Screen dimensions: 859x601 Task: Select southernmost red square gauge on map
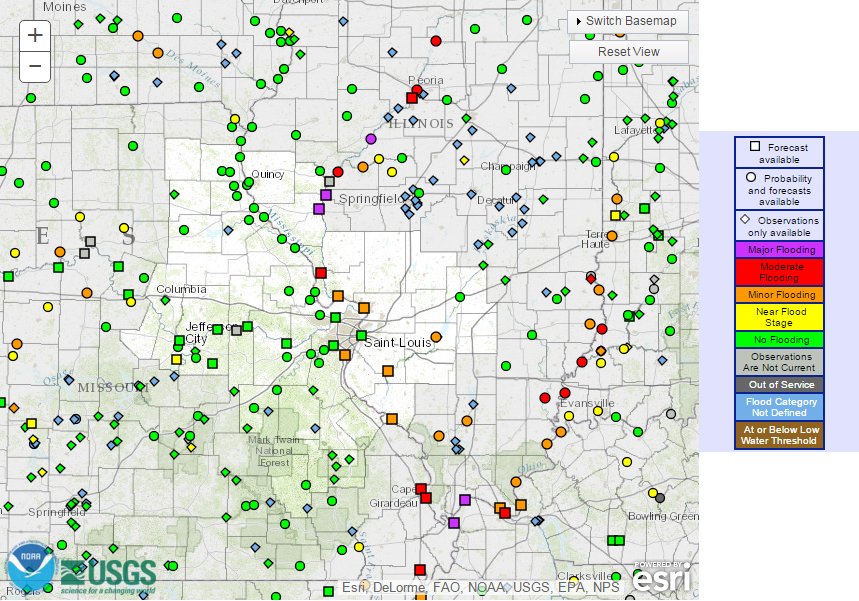pos(420,570)
